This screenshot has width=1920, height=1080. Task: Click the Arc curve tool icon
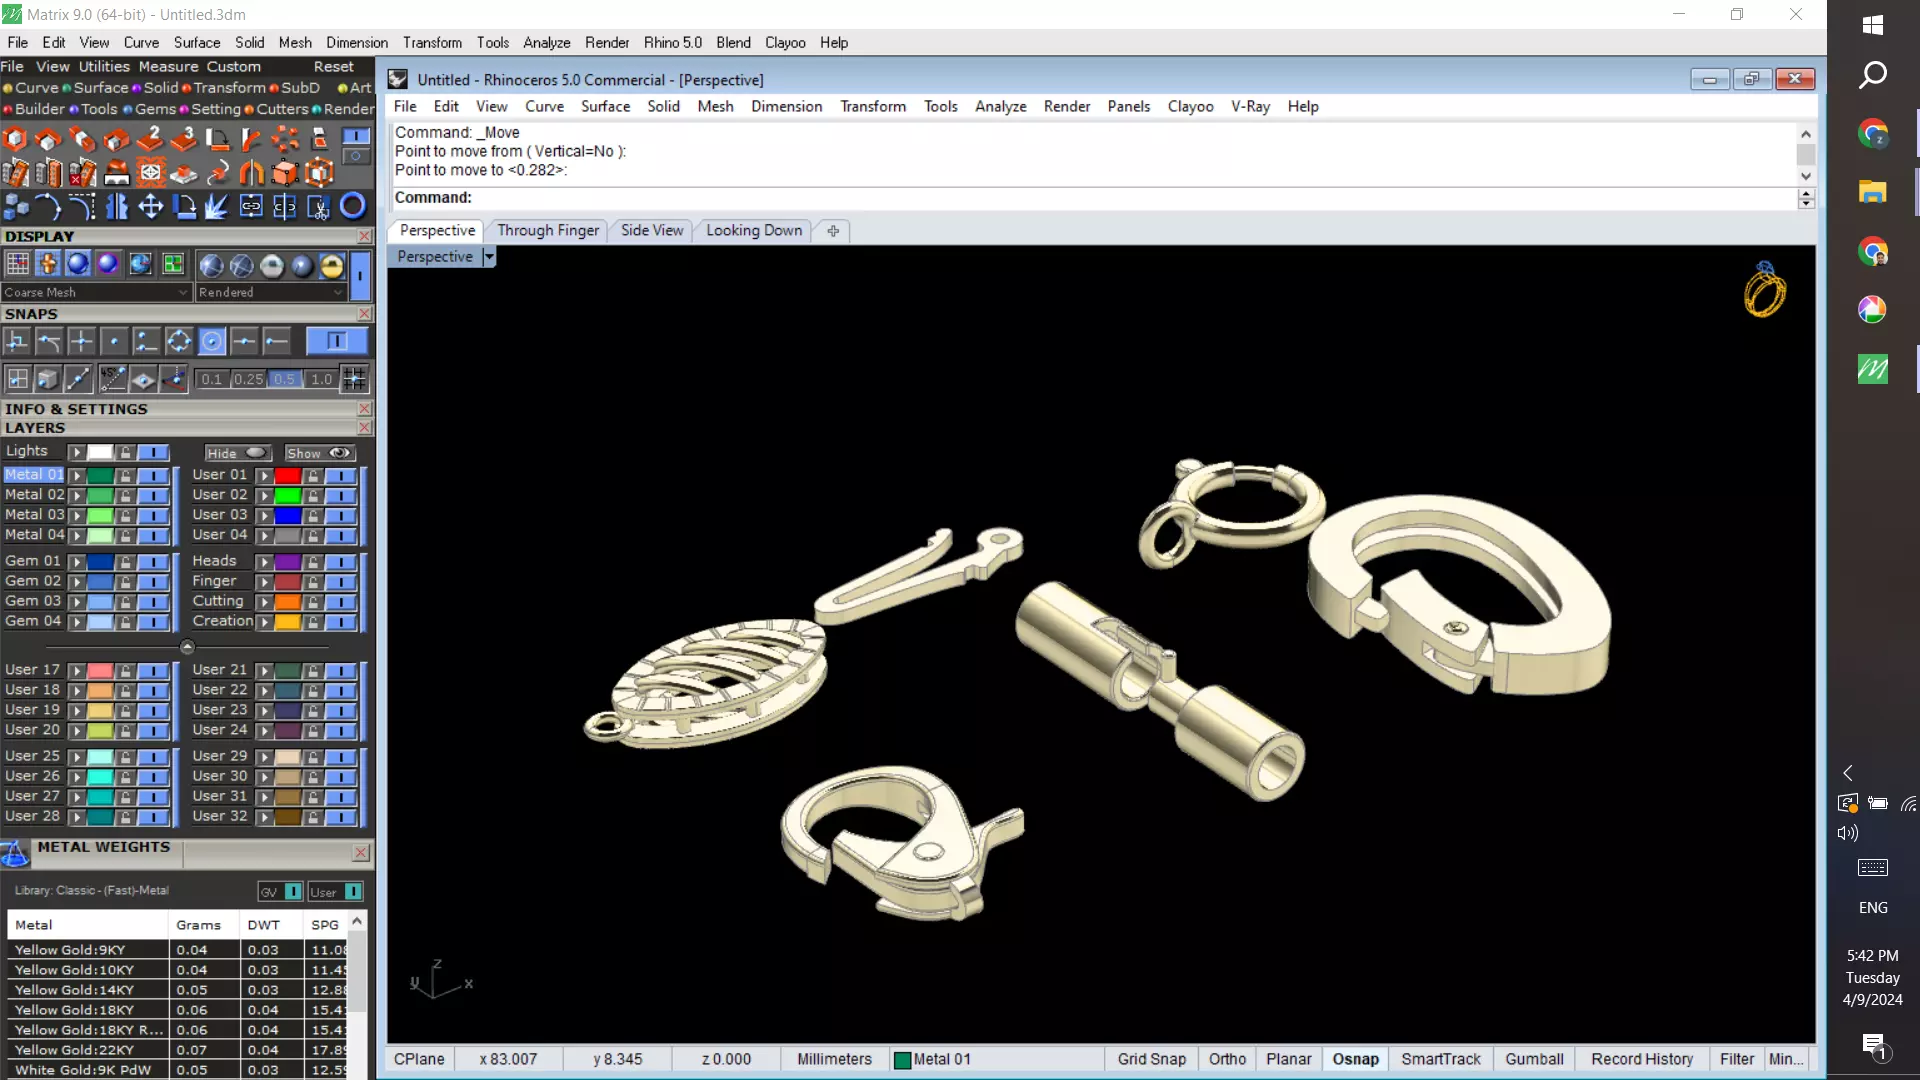click(x=49, y=206)
